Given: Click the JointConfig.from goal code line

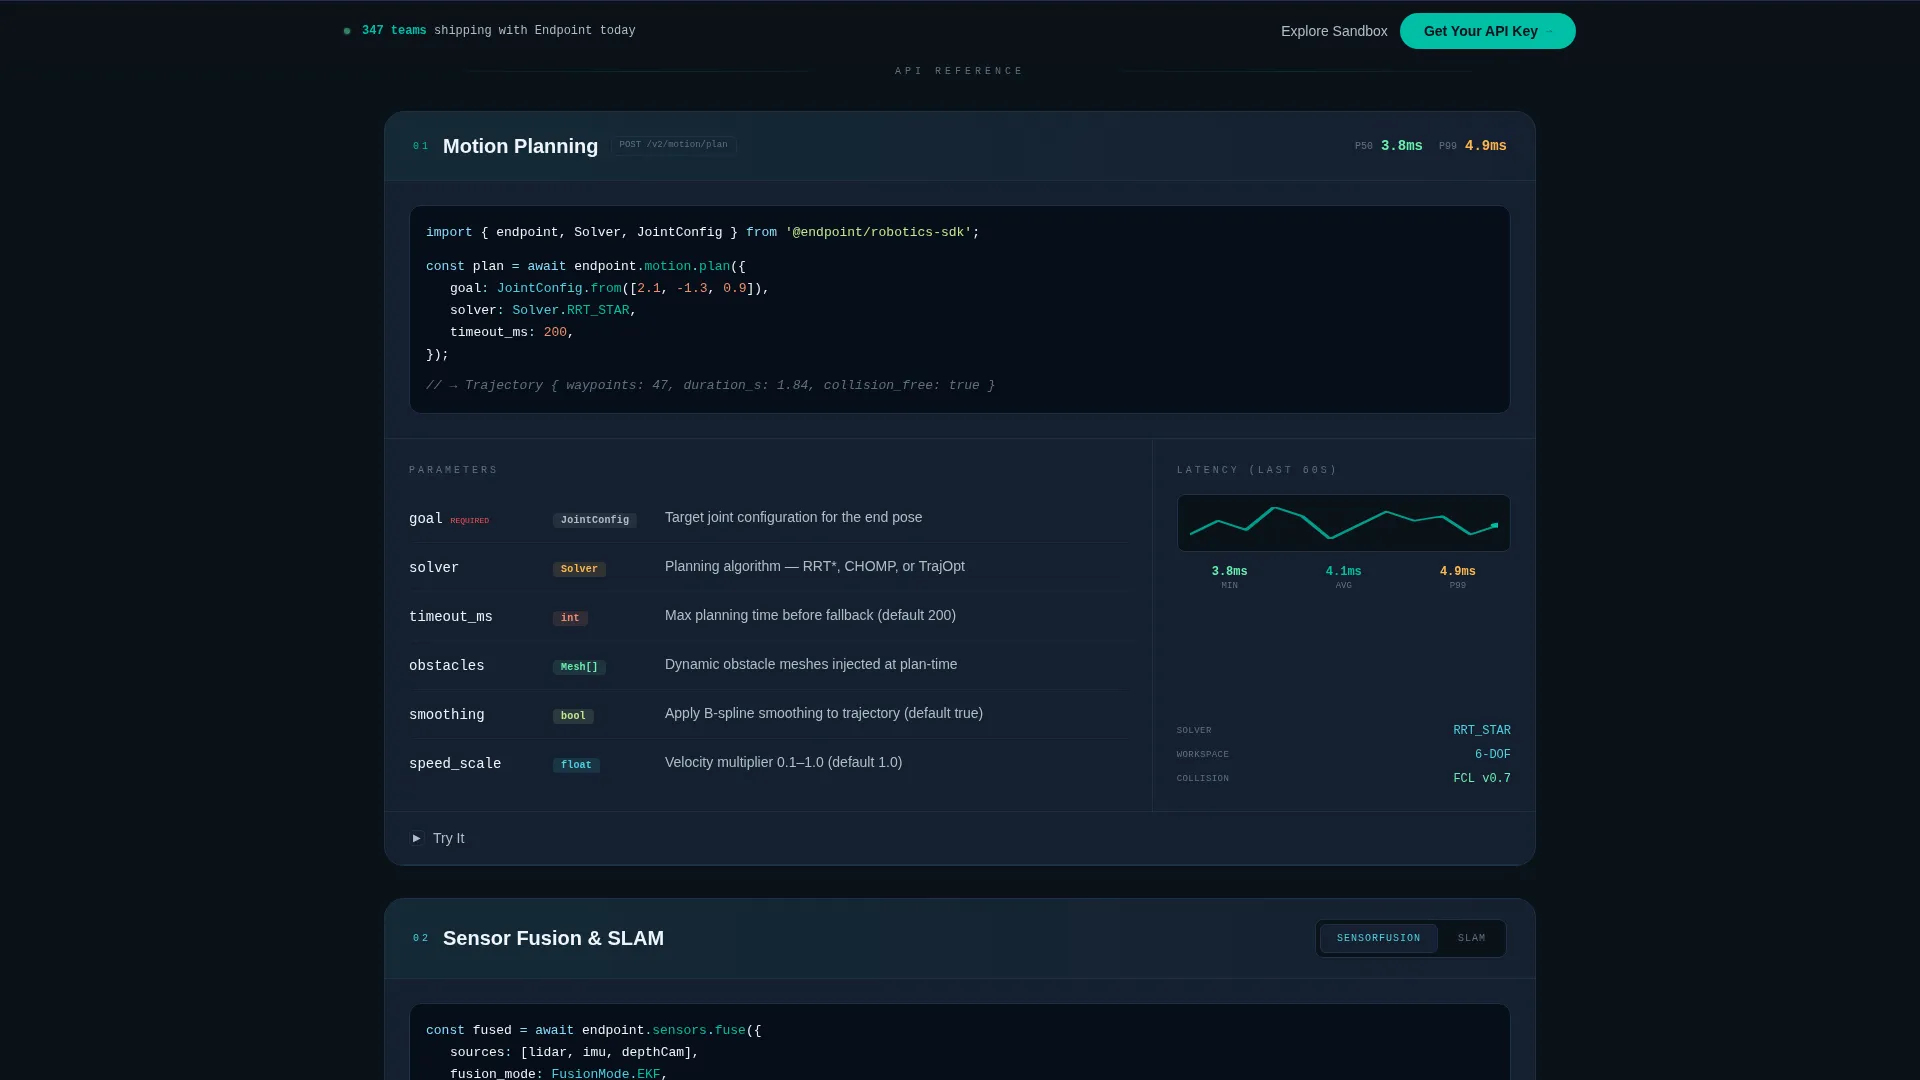Looking at the screenshot, I should (x=609, y=289).
